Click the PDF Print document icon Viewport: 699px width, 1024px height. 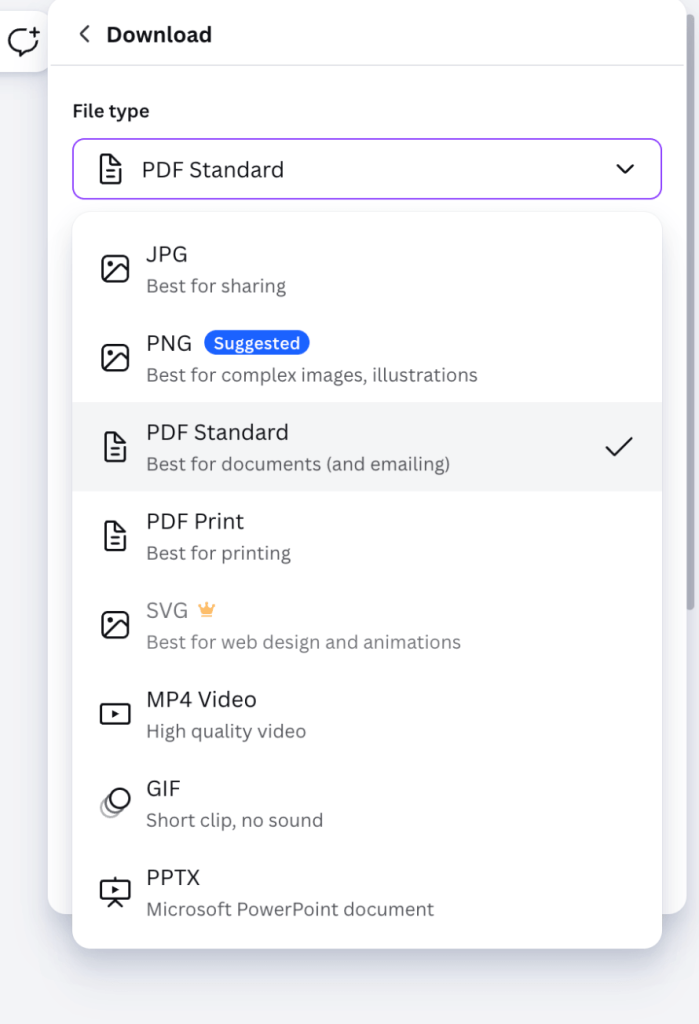click(x=115, y=534)
